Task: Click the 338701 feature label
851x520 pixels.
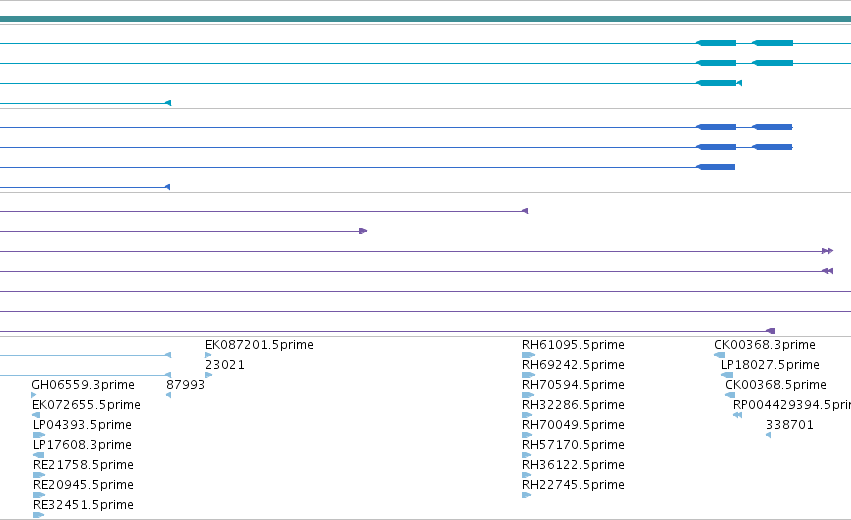Action: coord(790,425)
